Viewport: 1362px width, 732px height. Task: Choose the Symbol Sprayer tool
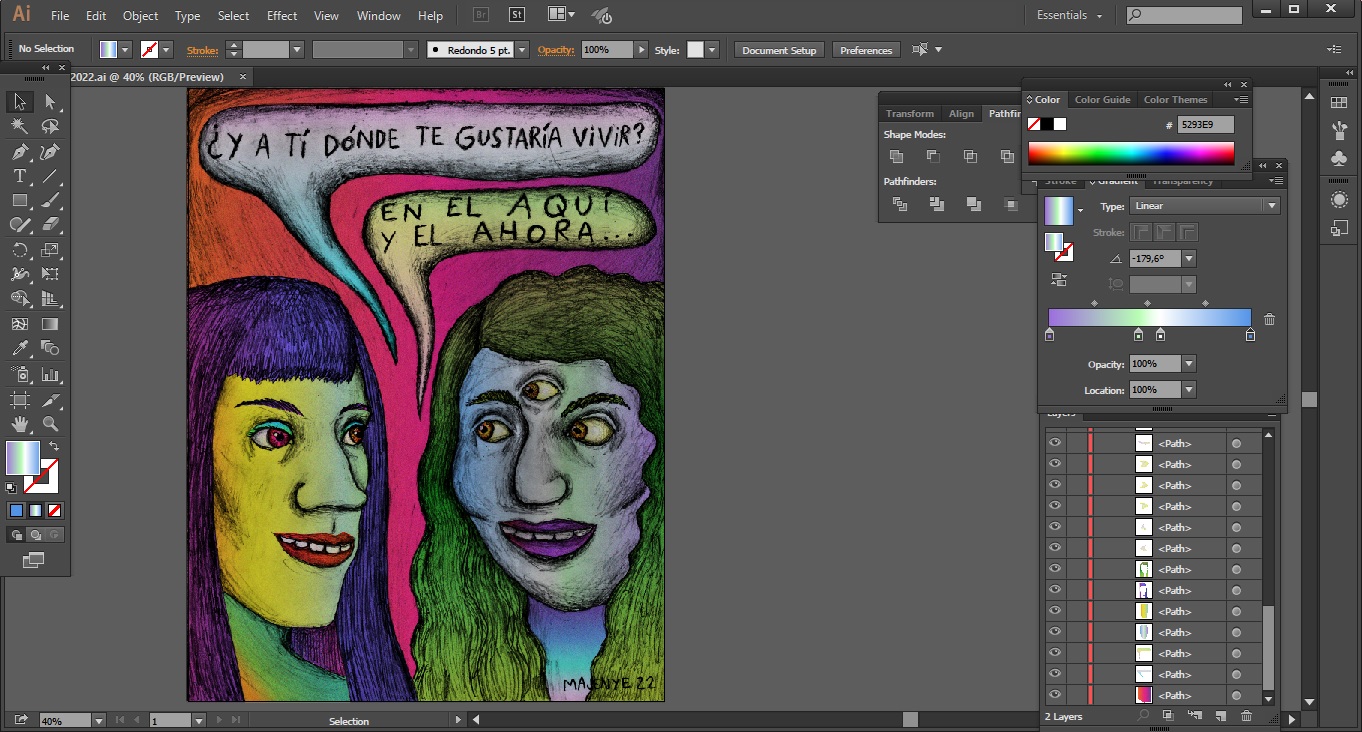tap(20, 375)
